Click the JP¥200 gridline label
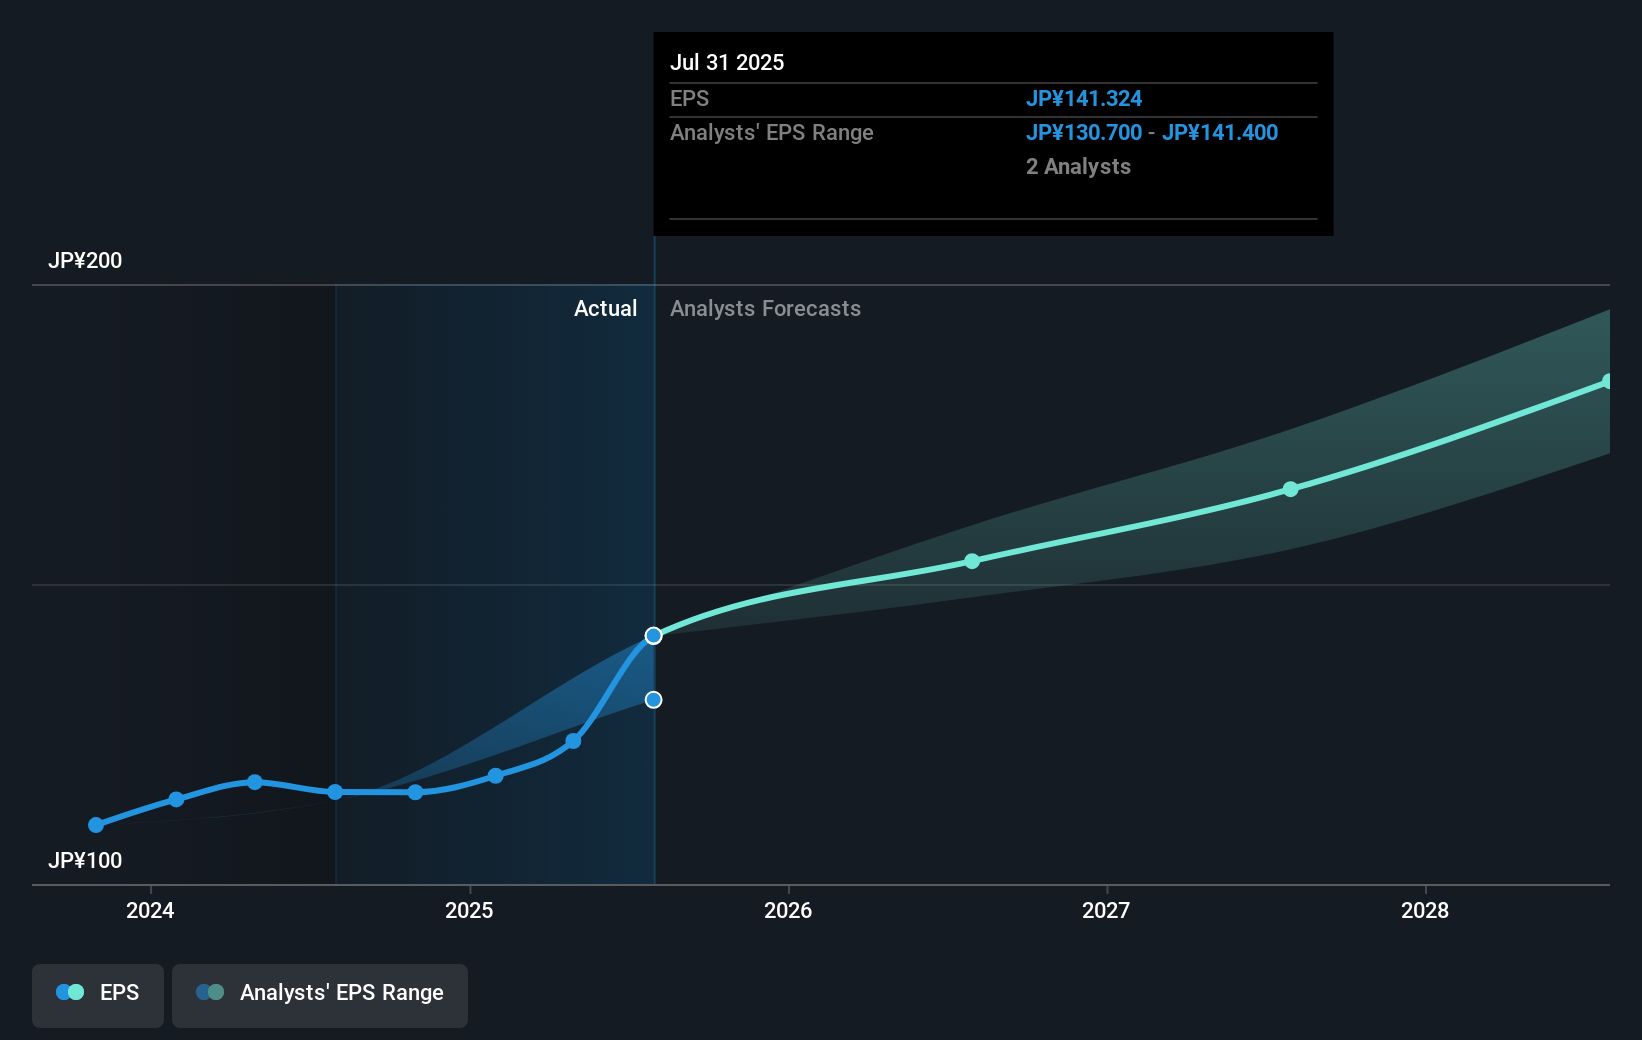Image resolution: width=1642 pixels, height=1040 pixels. tap(86, 260)
